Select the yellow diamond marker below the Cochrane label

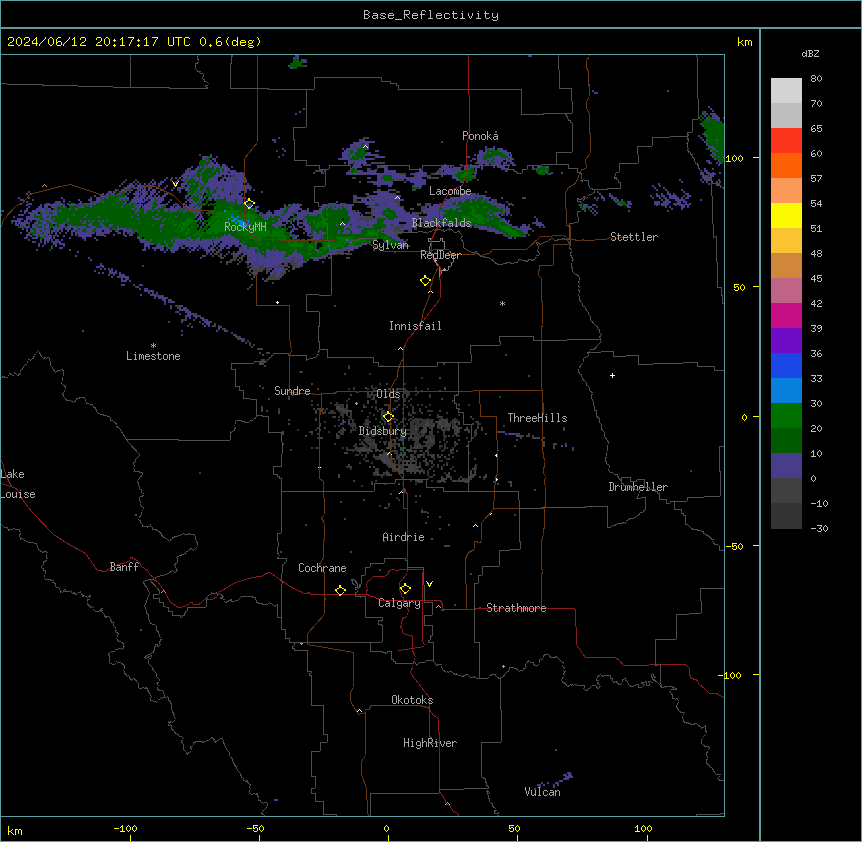(x=340, y=590)
